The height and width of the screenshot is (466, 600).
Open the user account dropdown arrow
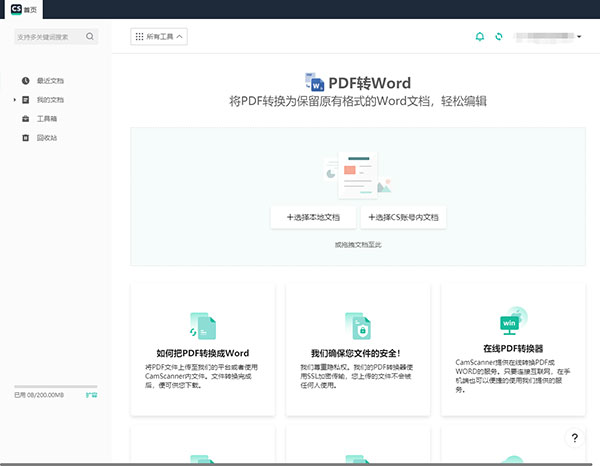tap(580, 37)
